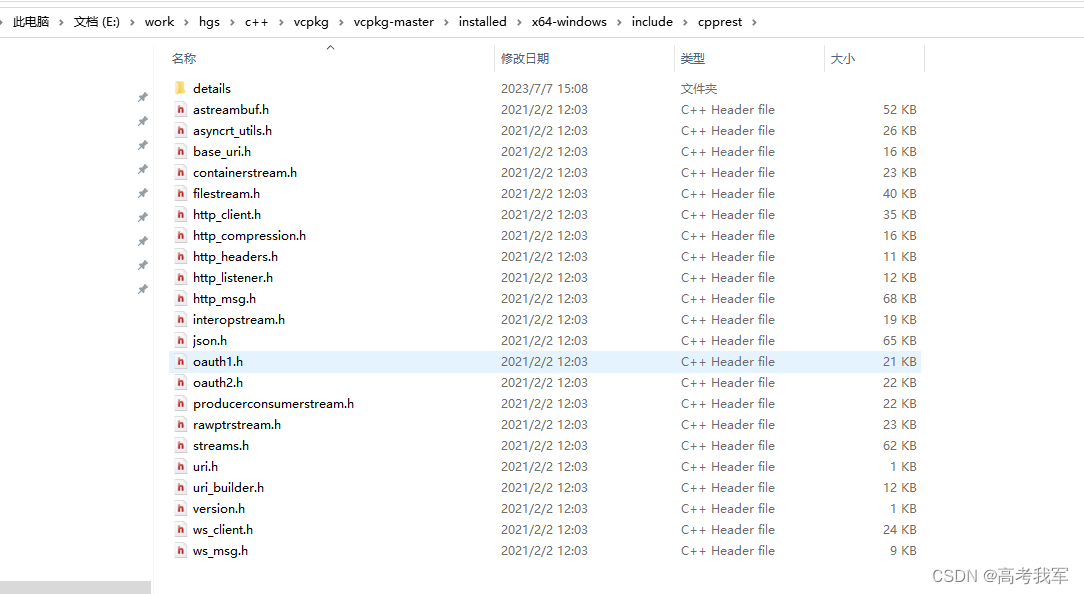Expand the chevron after 文档 (E:) breadcrumb
This screenshot has width=1084, height=594.
pos(132,22)
